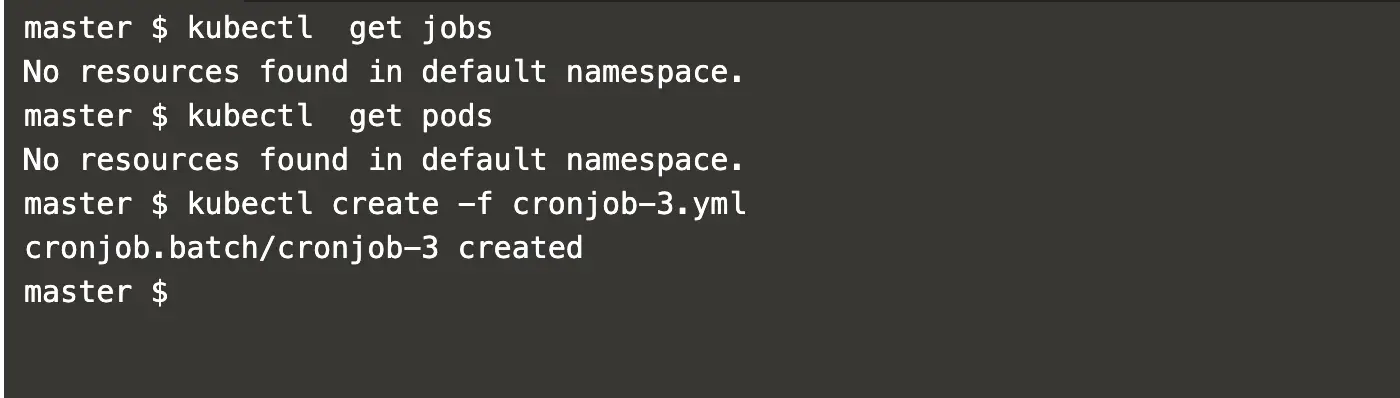The width and height of the screenshot is (1400, 398).
Task: Click the 'cronjob.batch/cronjob-3 created' output
Action: coord(303,248)
